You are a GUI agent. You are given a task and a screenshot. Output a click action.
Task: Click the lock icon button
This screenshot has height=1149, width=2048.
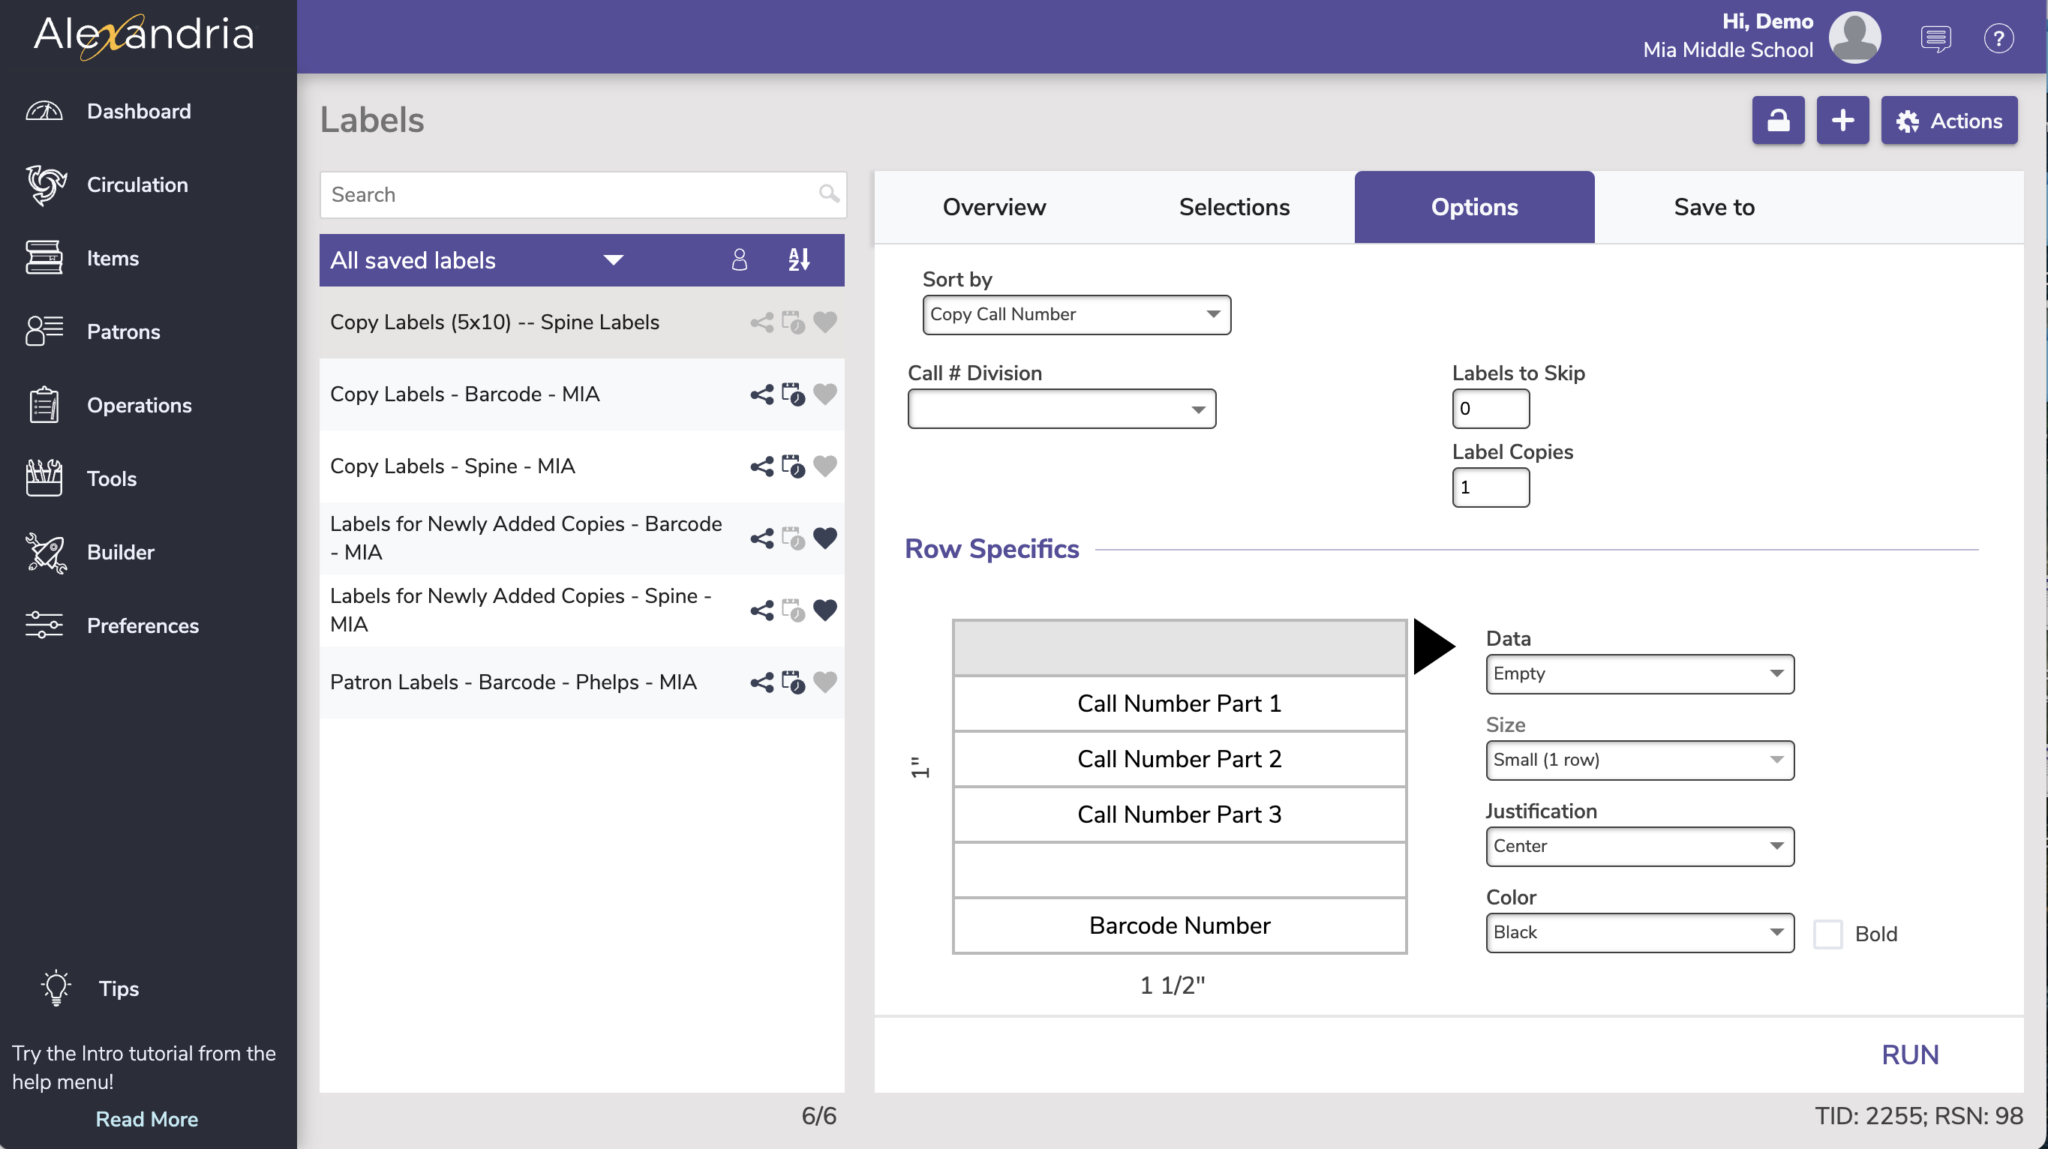1777,121
